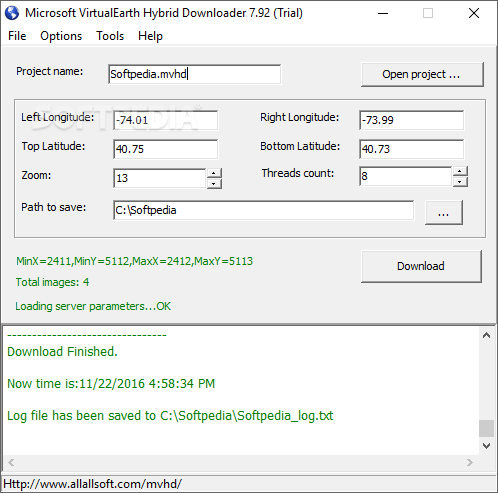Click the log scroll down arrow
This screenshot has height=493, width=498.
[486, 446]
